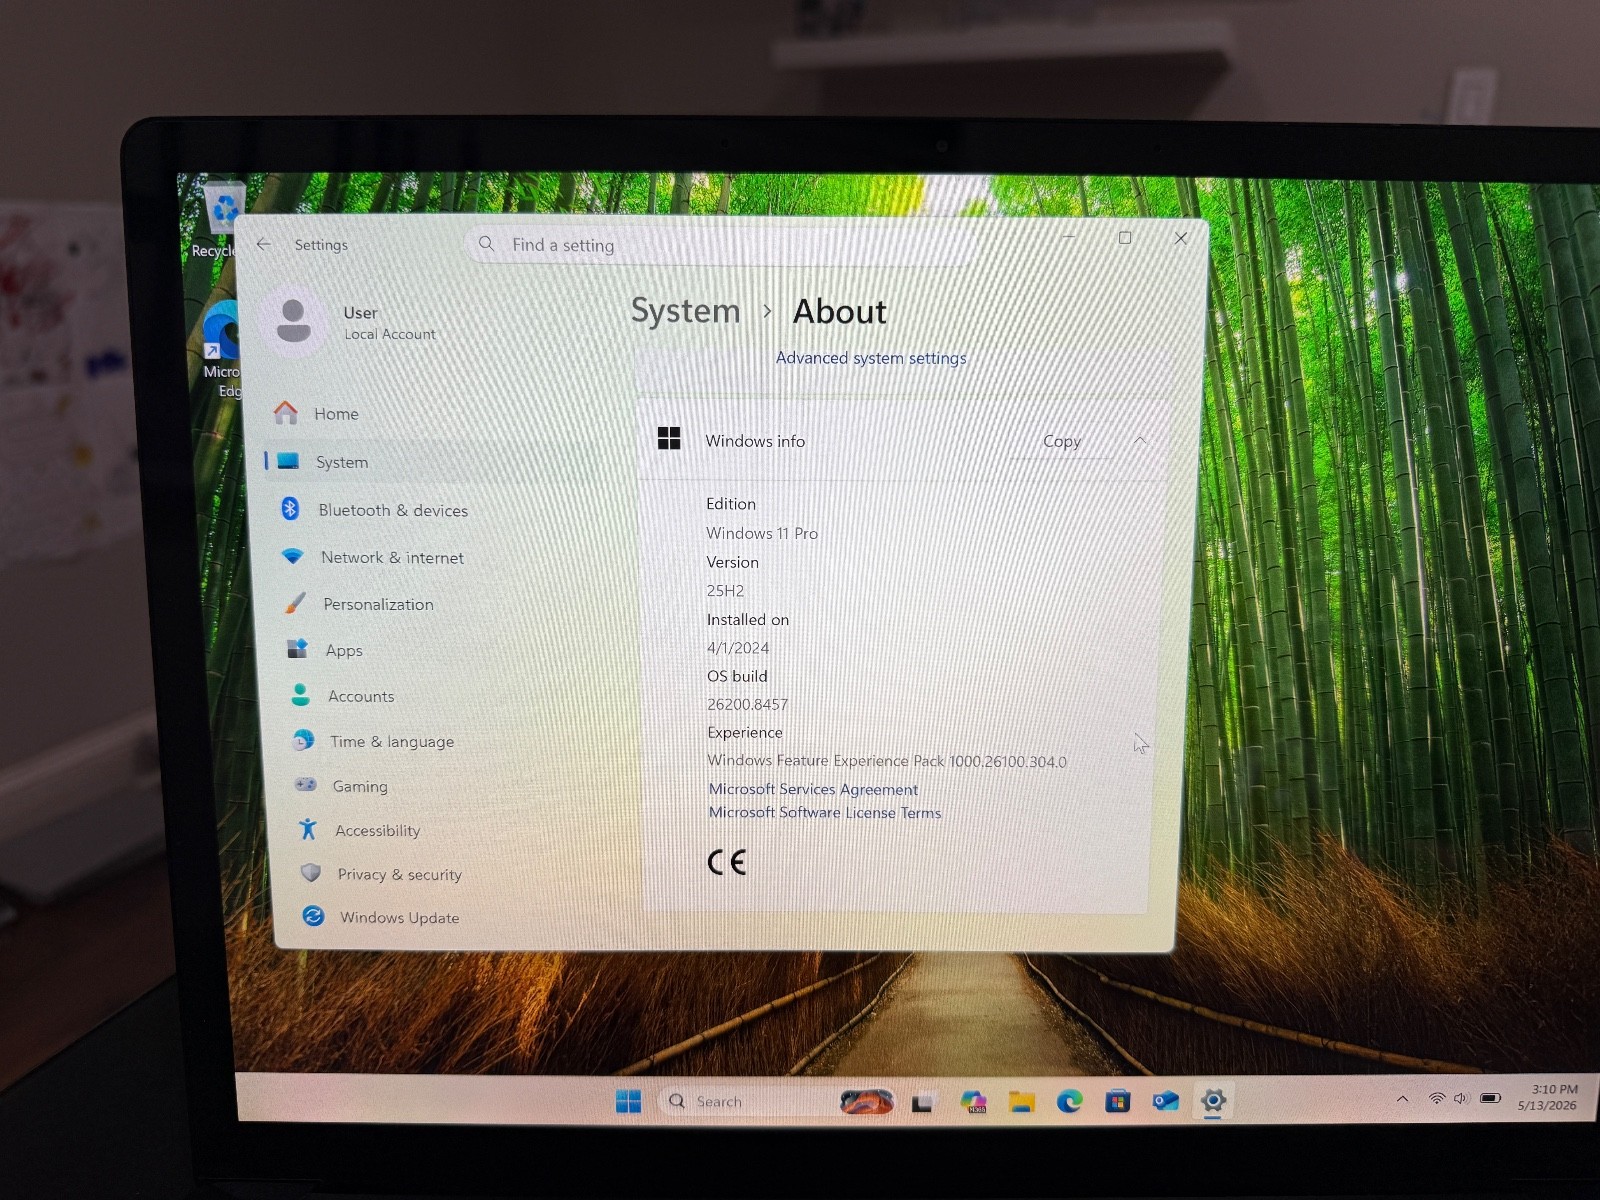
Task: Click the Settings gear on the taskbar
Action: pyautogui.click(x=1213, y=1102)
